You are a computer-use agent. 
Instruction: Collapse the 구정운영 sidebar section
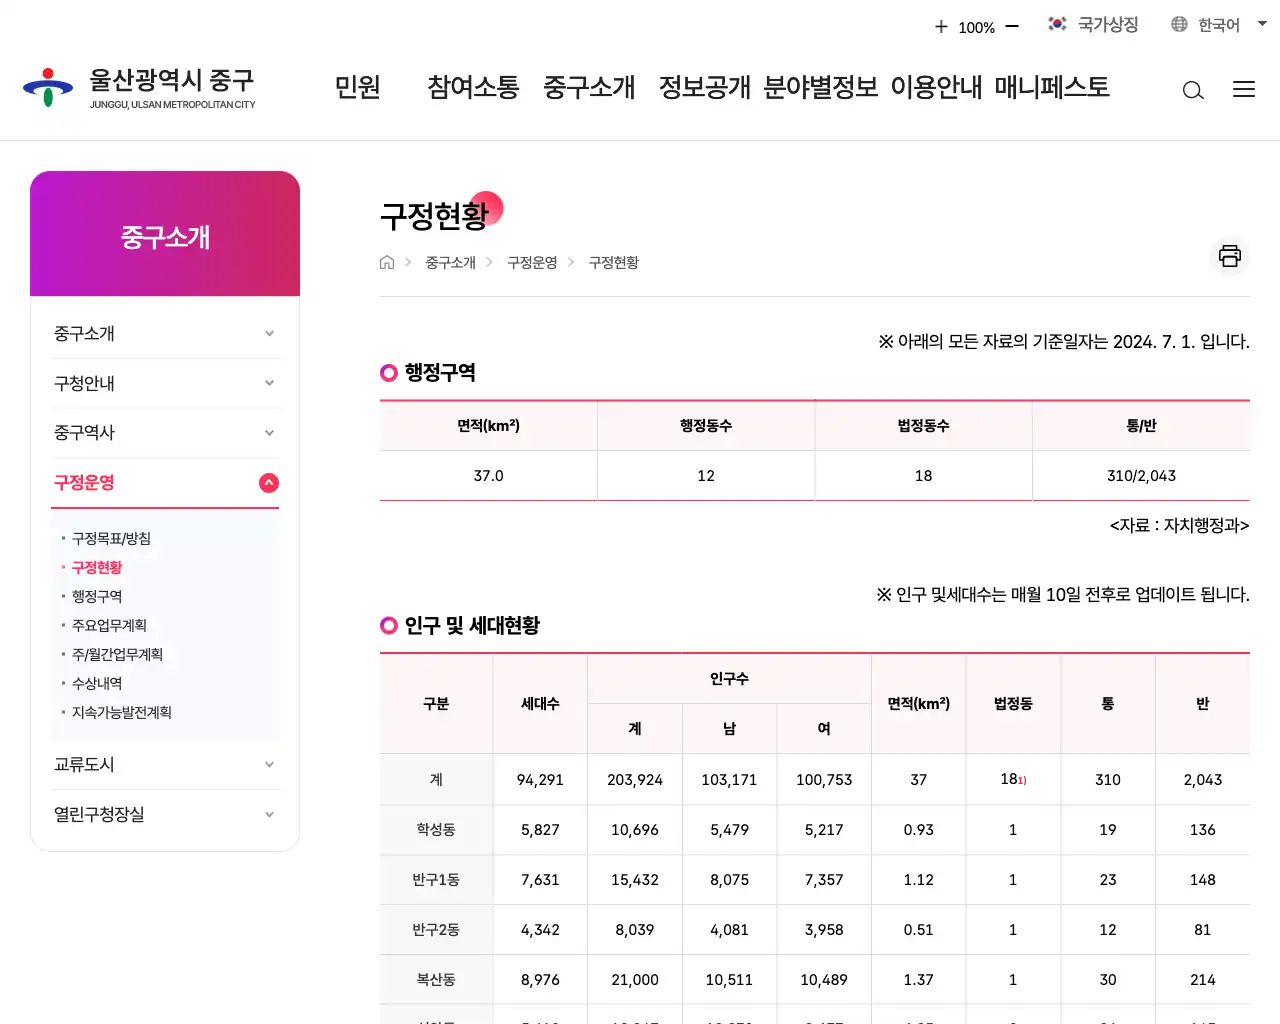(x=268, y=482)
